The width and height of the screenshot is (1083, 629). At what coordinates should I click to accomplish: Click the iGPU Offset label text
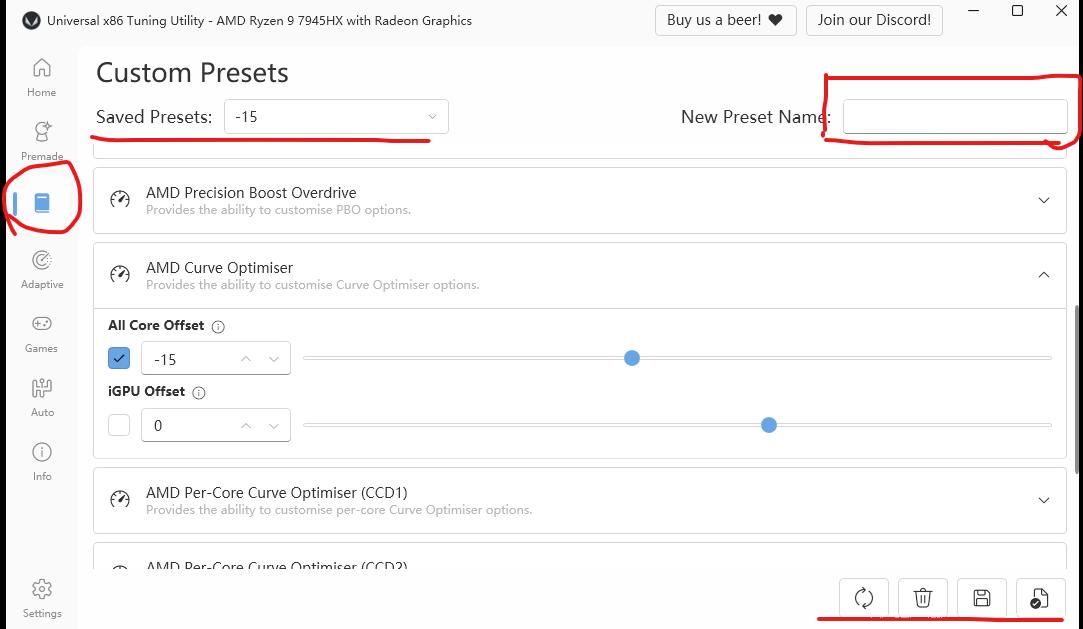tap(146, 391)
